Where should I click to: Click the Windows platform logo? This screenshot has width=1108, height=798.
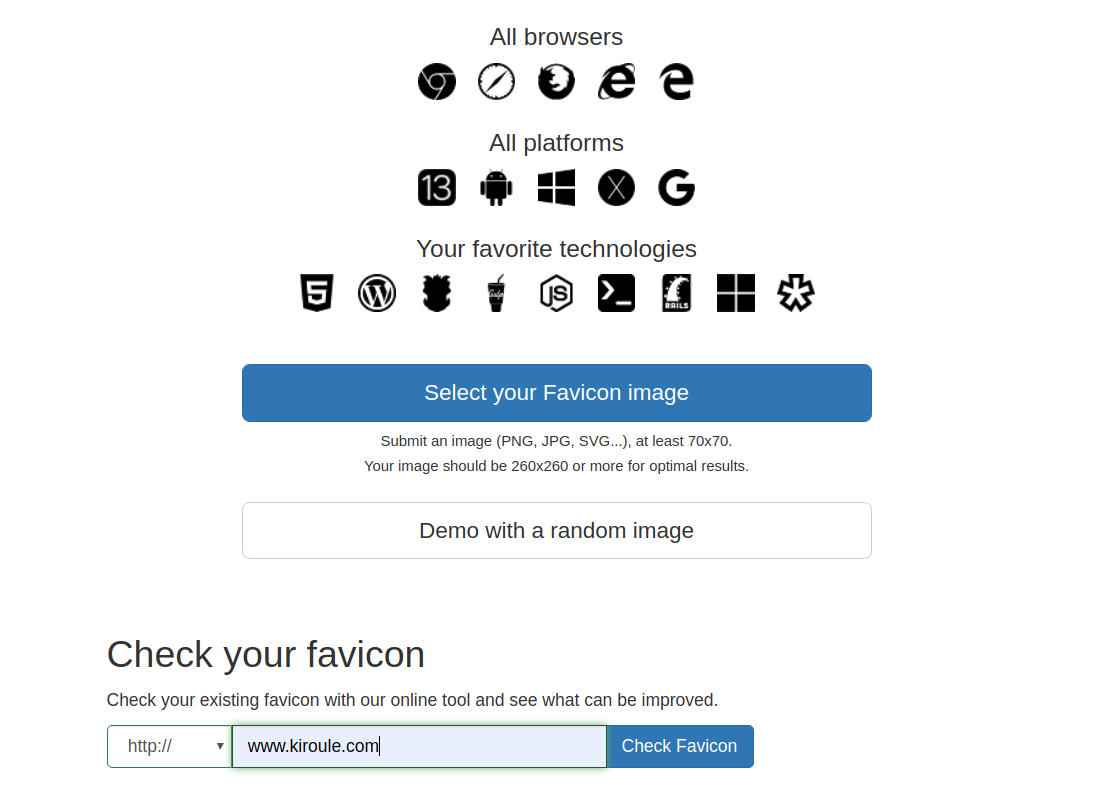tap(556, 187)
